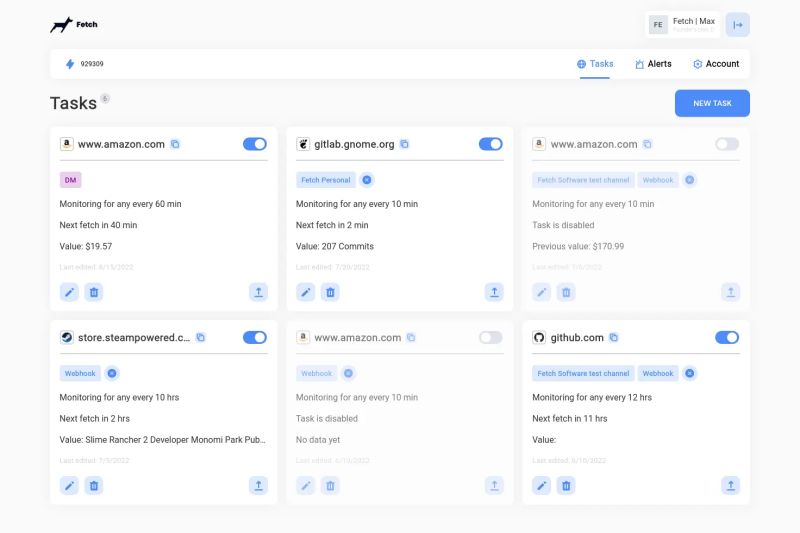Disable the store.steampowered task toggle
The height and width of the screenshot is (533, 800).
coord(255,337)
